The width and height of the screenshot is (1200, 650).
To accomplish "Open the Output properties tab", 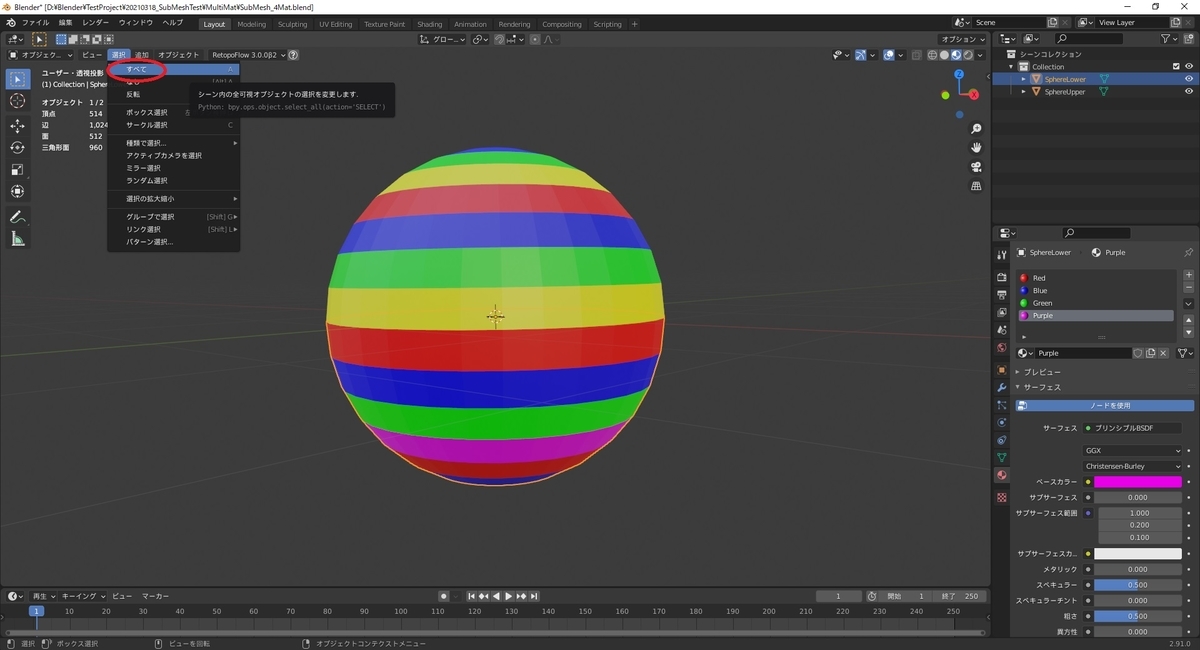I will pyautogui.click(x=1002, y=295).
